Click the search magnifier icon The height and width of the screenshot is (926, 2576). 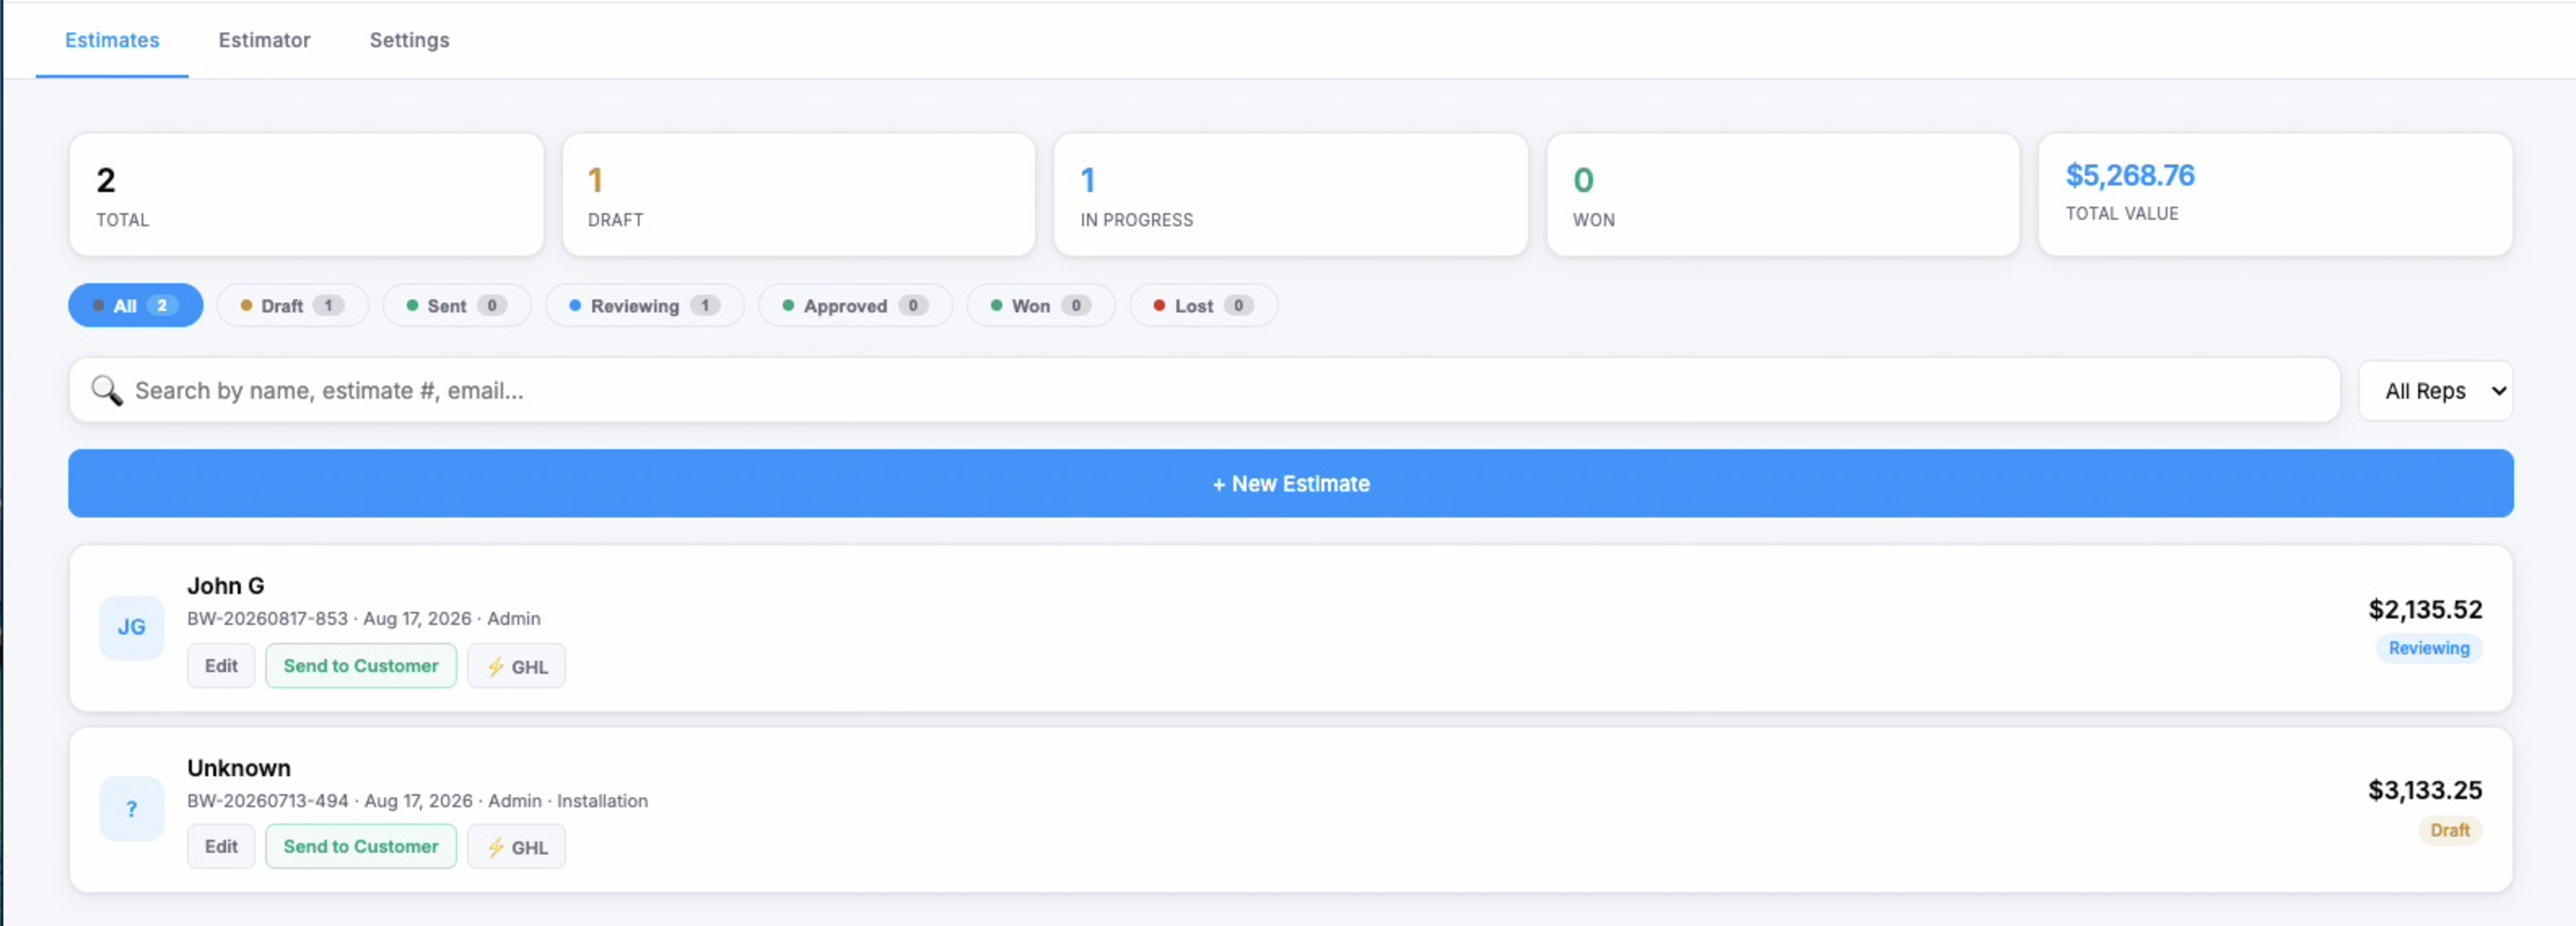107,391
